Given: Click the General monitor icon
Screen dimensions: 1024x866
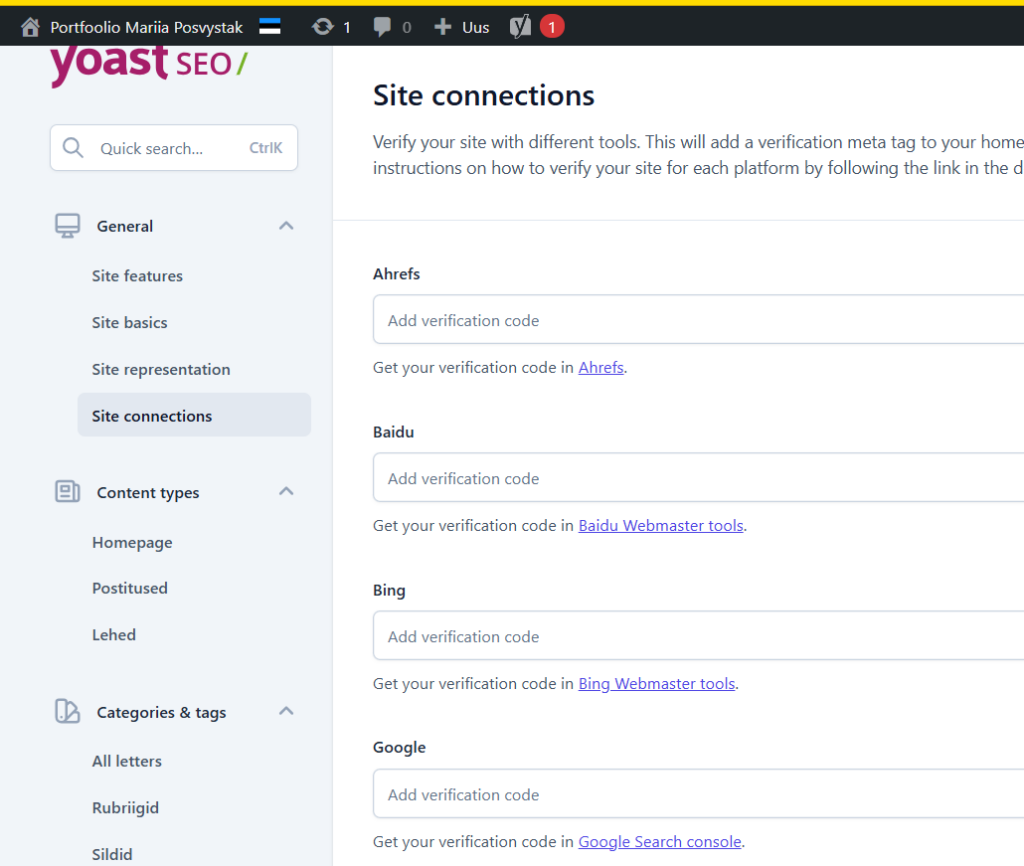Looking at the screenshot, I should (67, 226).
